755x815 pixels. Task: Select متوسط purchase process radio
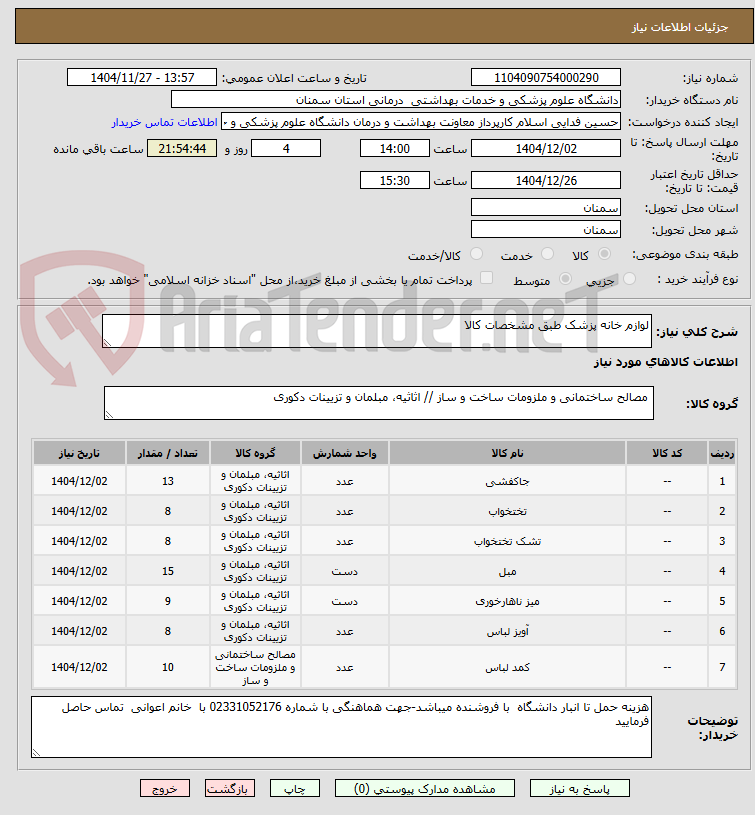click(565, 279)
